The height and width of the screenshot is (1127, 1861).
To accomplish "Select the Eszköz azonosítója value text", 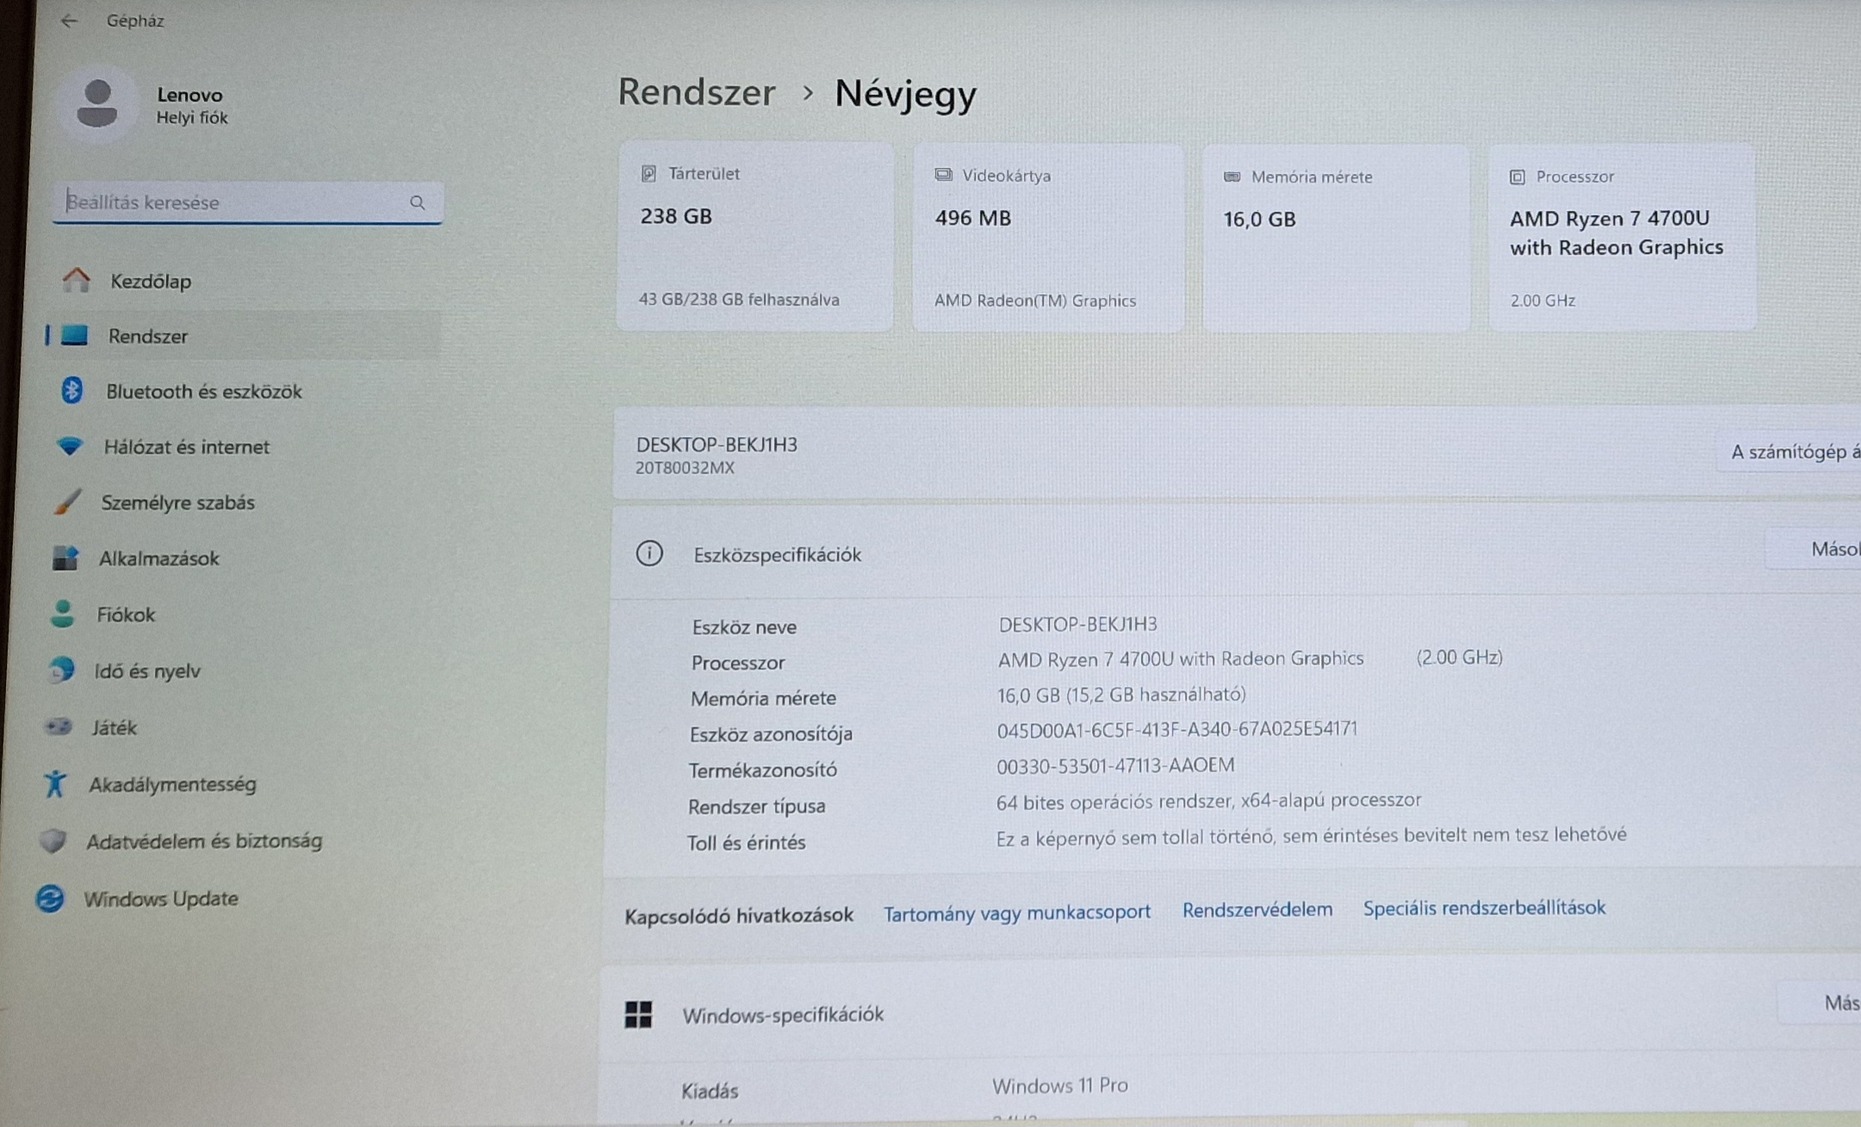I will click(x=1177, y=730).
